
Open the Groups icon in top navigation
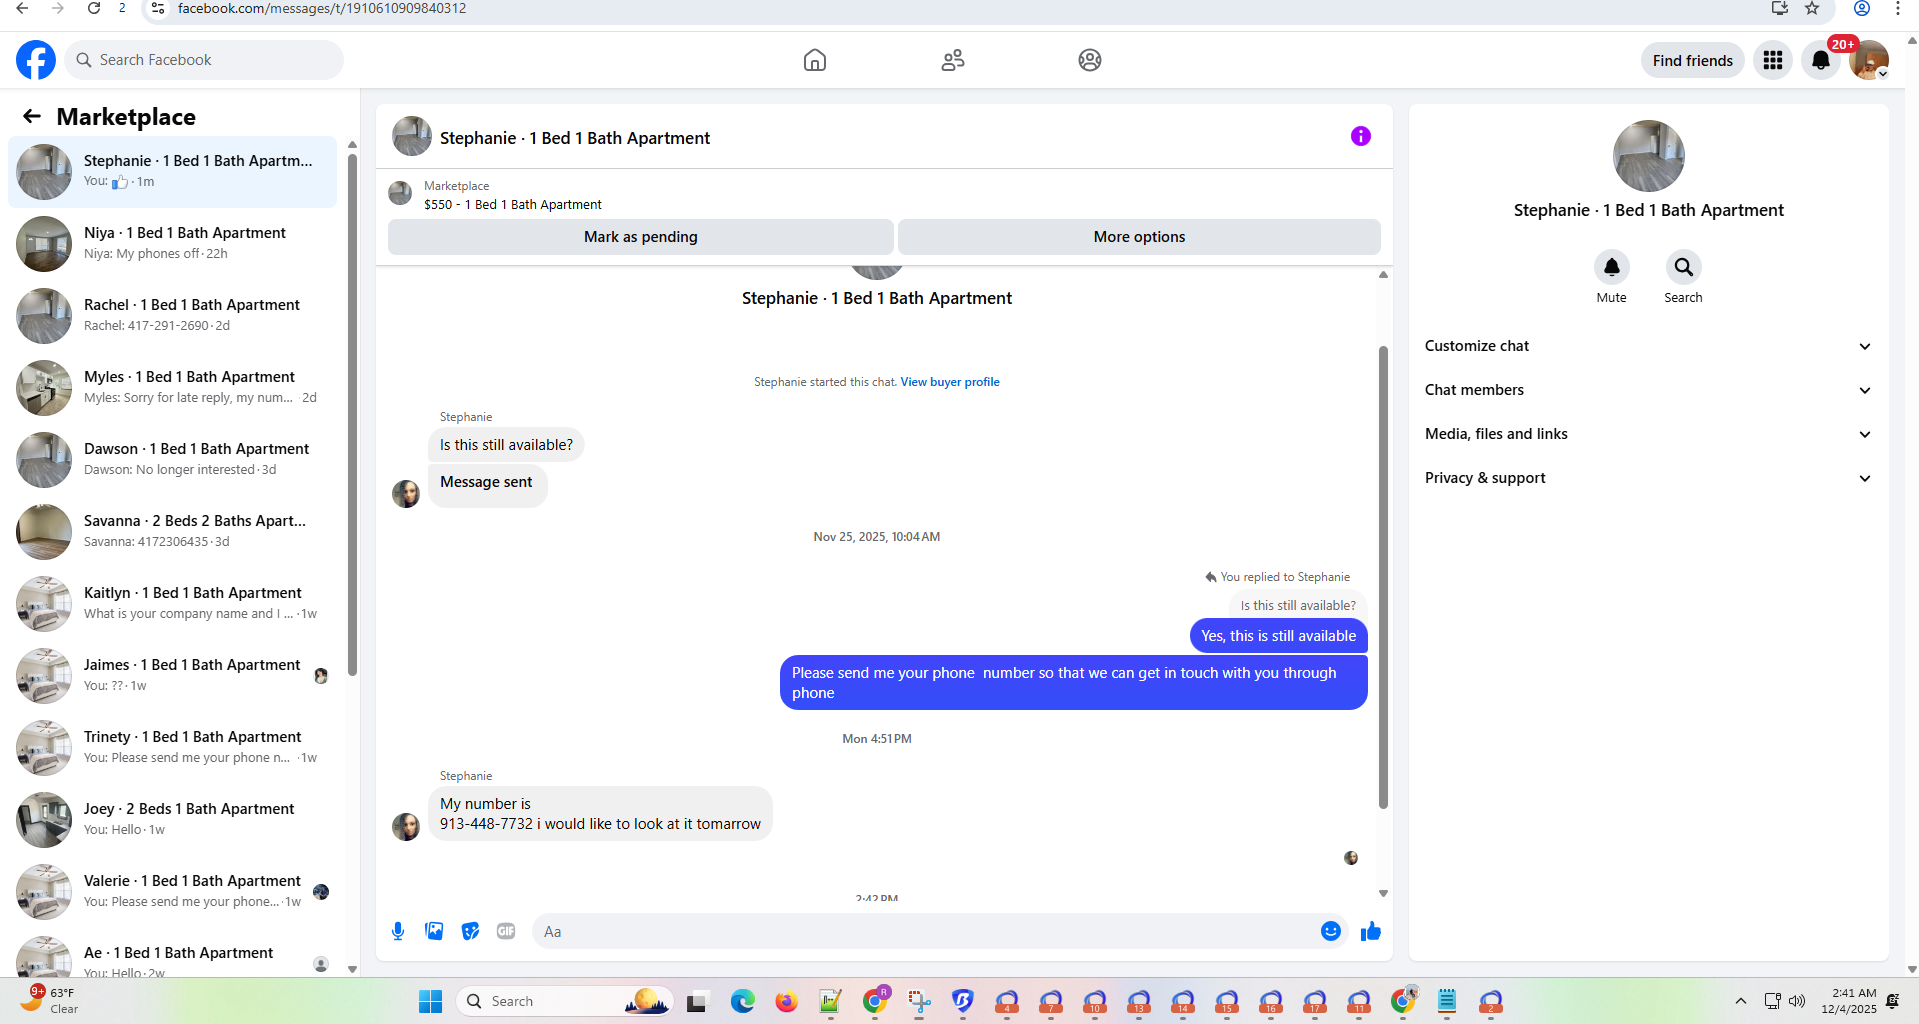[1090, 60]
